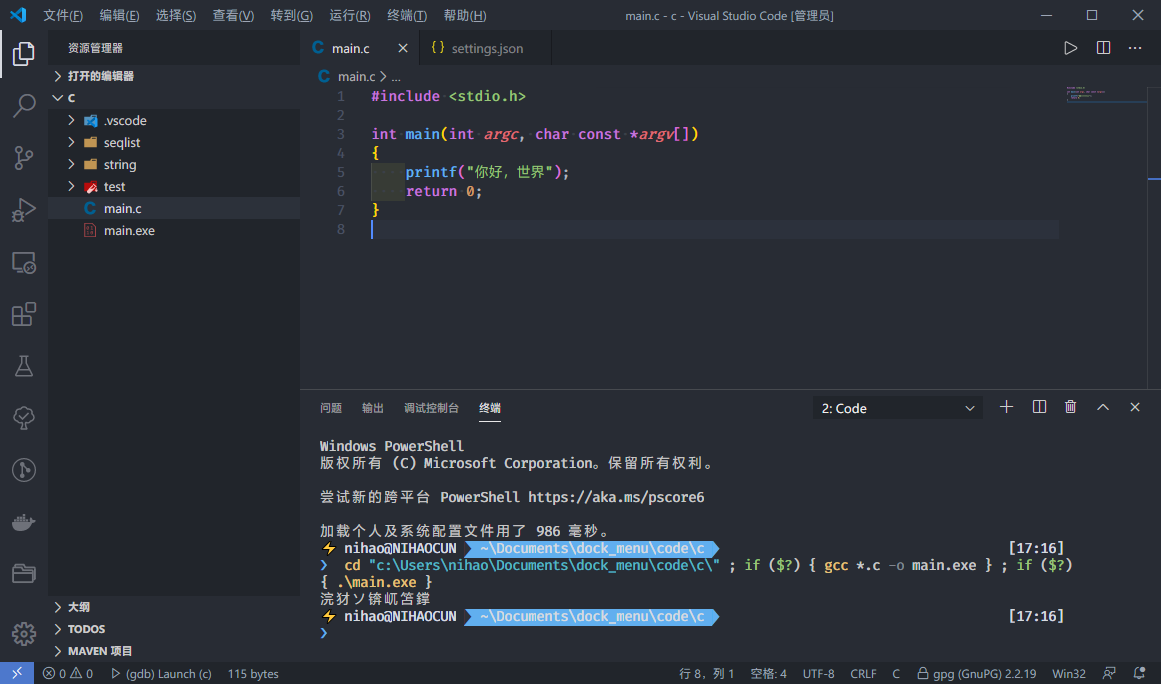
Task: Split the editor to the right
Action: tap(1103, 48)
